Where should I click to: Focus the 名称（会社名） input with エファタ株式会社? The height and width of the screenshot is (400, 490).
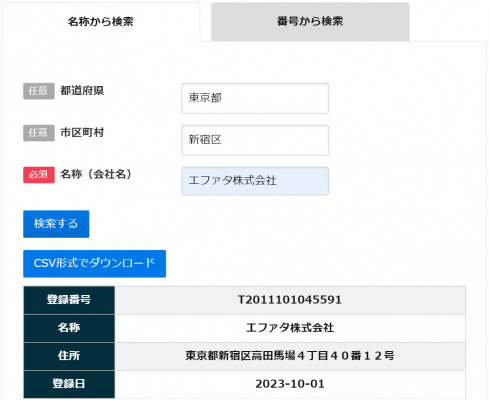tap(255, 181)
